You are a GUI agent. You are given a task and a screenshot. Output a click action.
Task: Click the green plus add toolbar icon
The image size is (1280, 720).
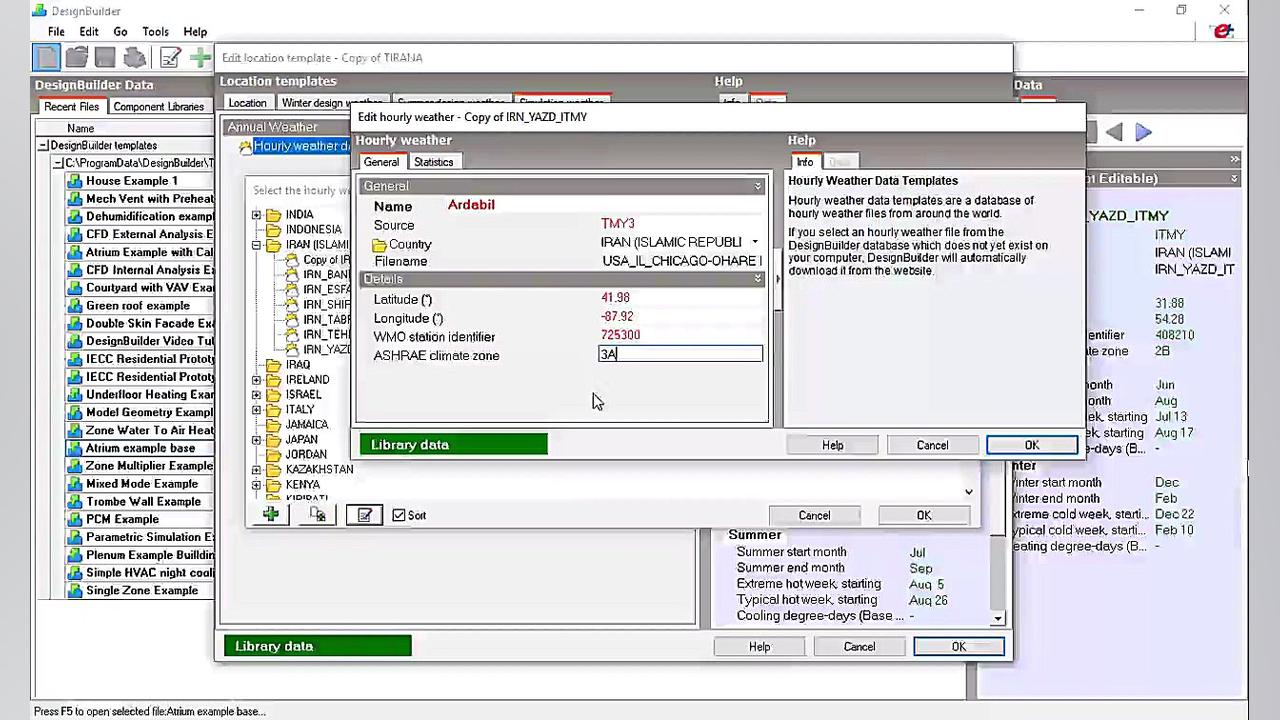pos(200,58)
